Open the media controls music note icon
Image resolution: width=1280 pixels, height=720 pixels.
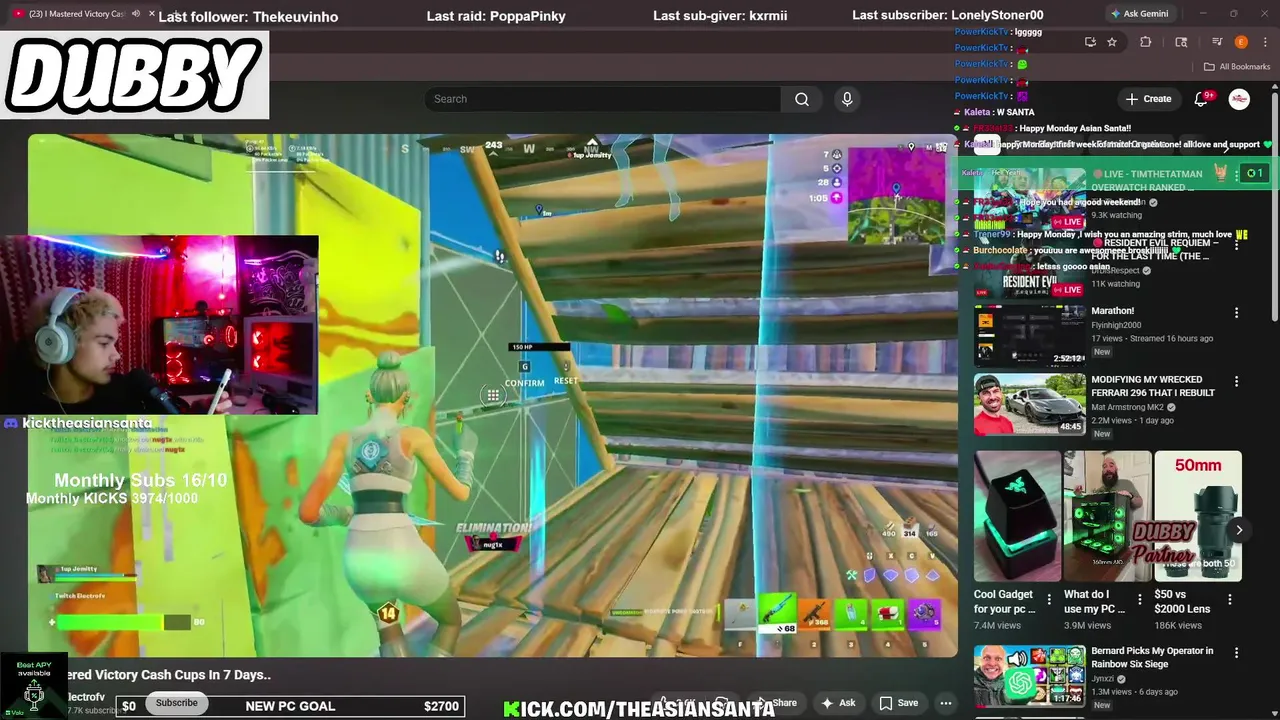click(x=1217, y=42)
